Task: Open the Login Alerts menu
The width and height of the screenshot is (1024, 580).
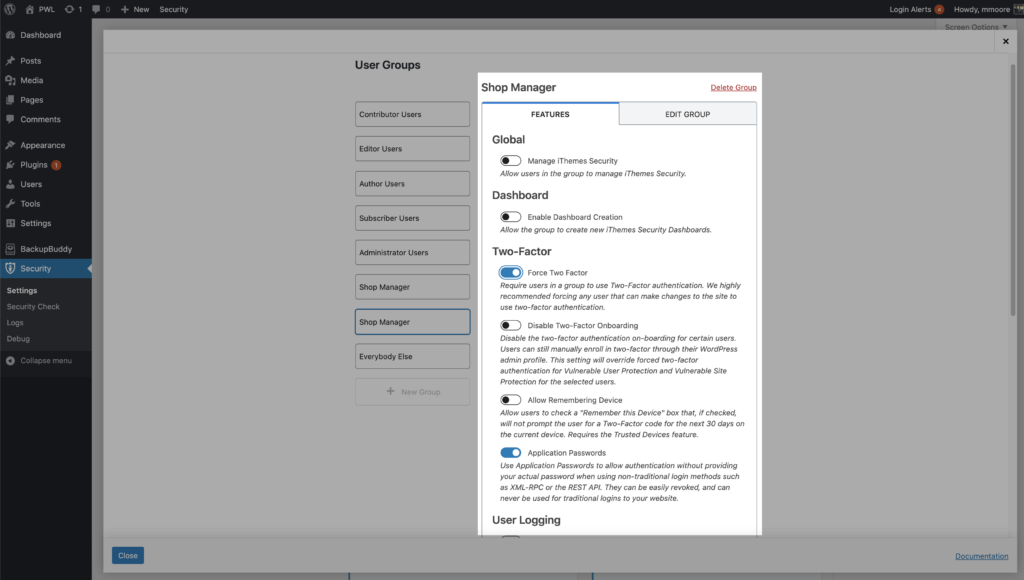Action: click(916, 9)
